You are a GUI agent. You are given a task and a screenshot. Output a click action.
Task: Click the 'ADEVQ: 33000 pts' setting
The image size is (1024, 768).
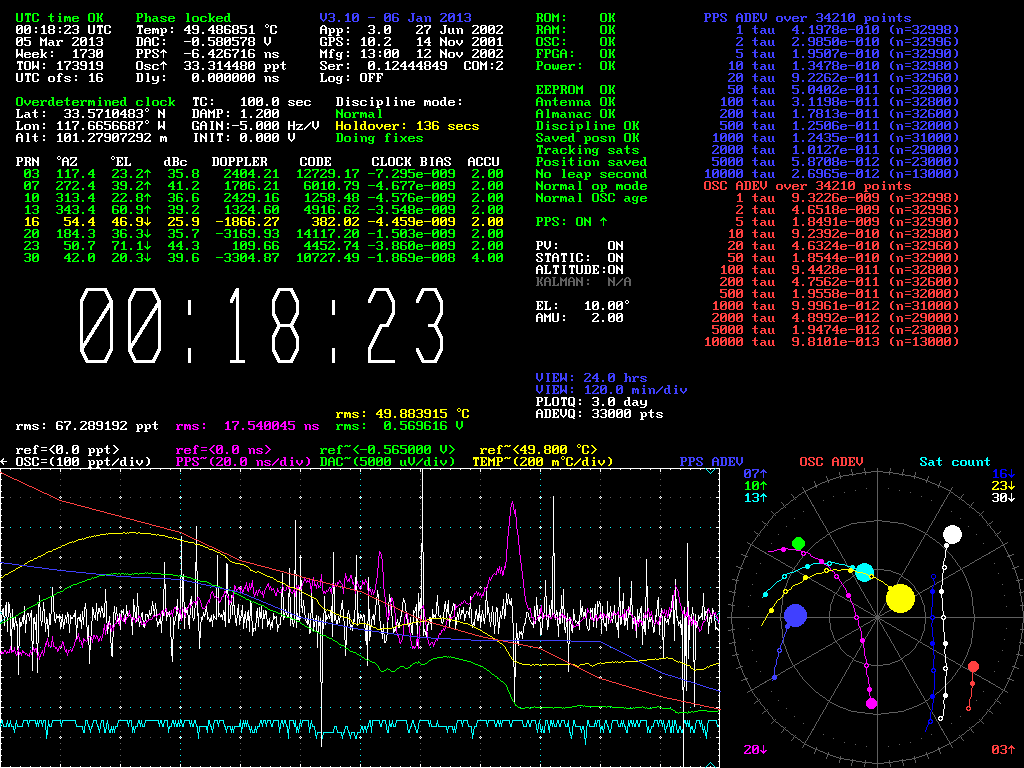(x=599, y=414)
